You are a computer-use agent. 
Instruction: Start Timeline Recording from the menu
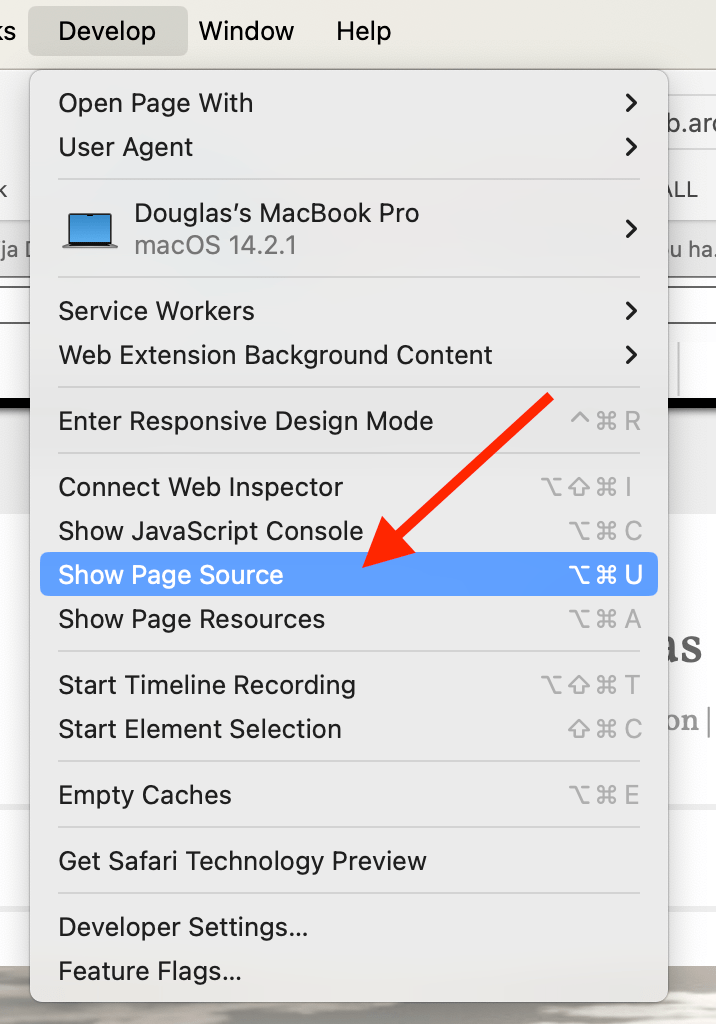(207, 685)
